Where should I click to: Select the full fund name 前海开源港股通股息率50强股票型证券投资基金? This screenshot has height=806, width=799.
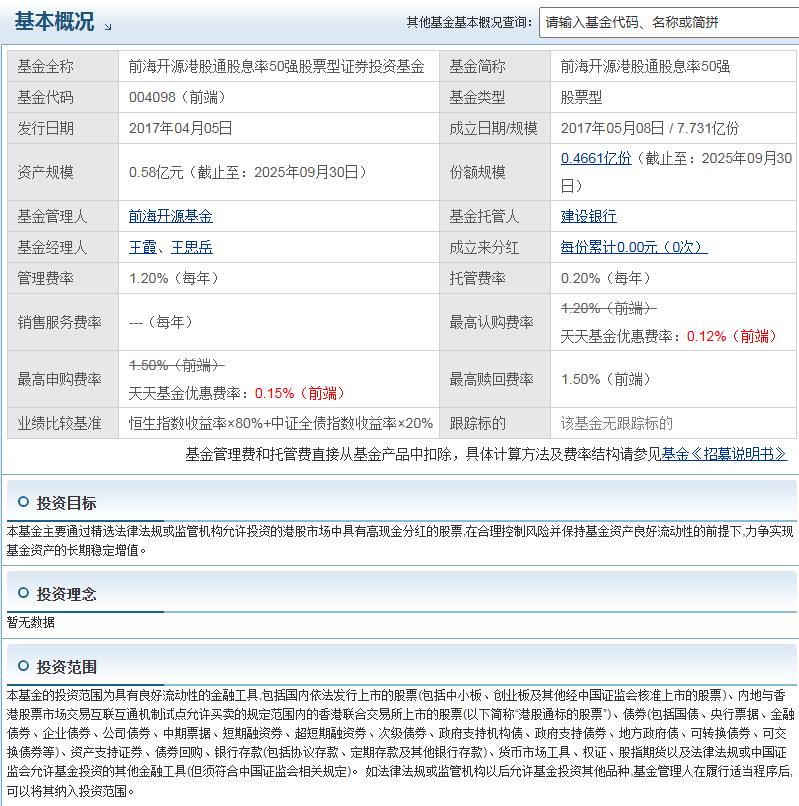click(x=277, y=66)
